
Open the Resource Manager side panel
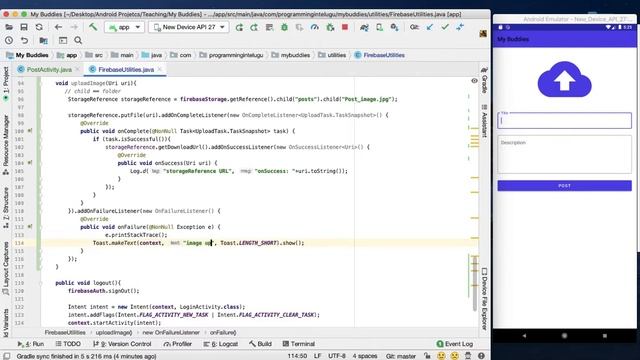point(6,145)
